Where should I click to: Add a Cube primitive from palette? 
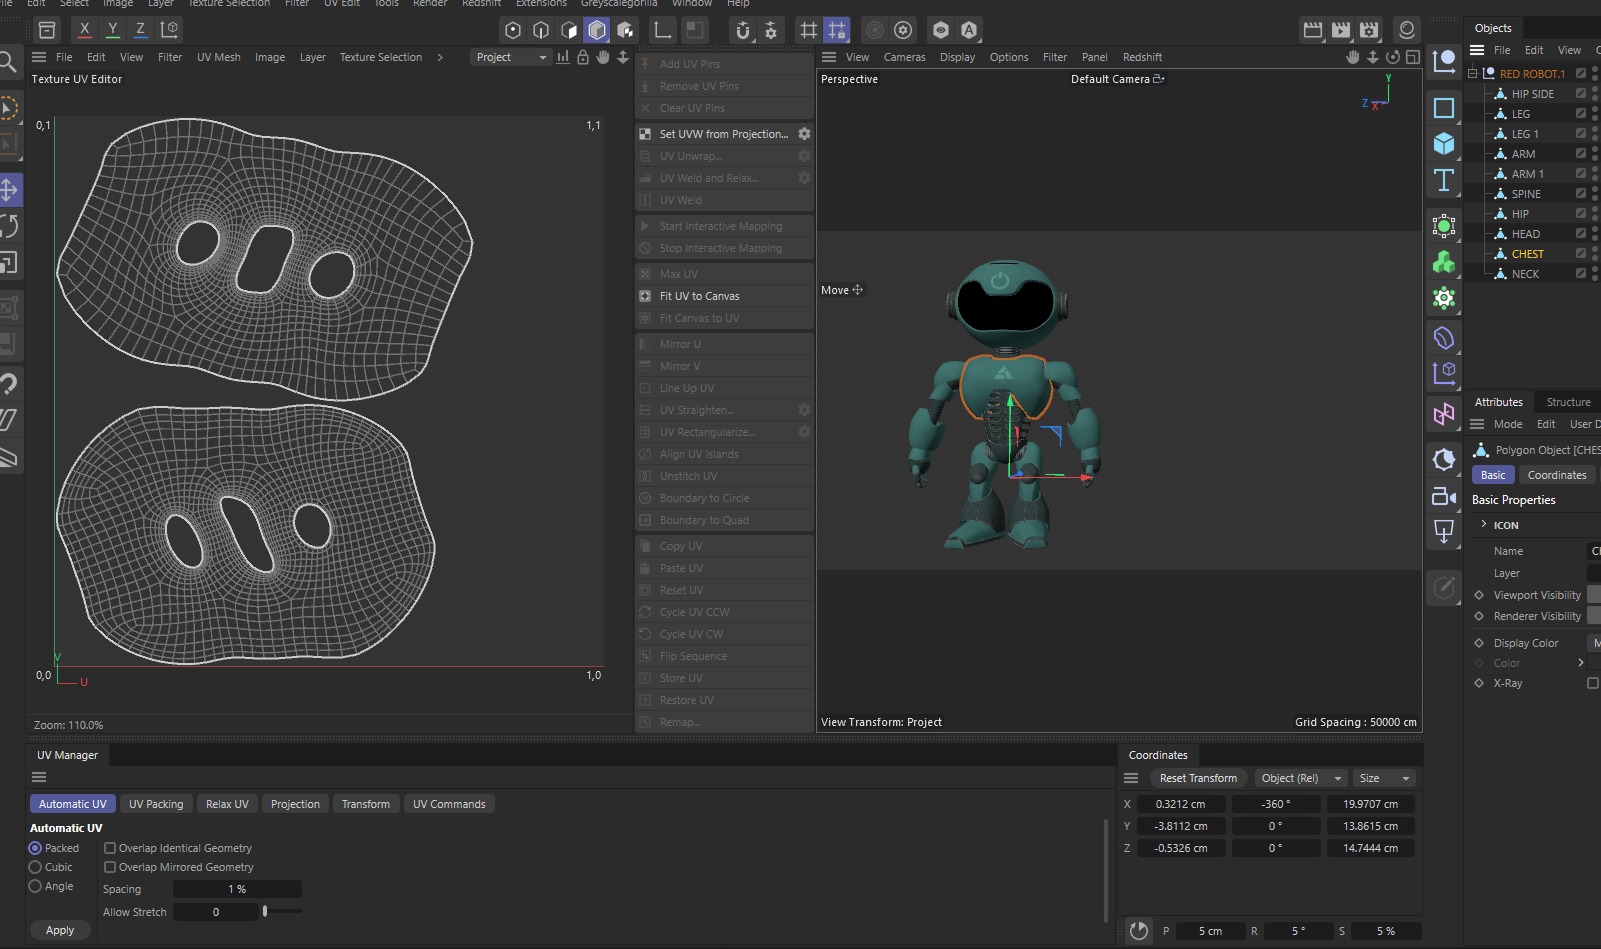click(1444, 144)
